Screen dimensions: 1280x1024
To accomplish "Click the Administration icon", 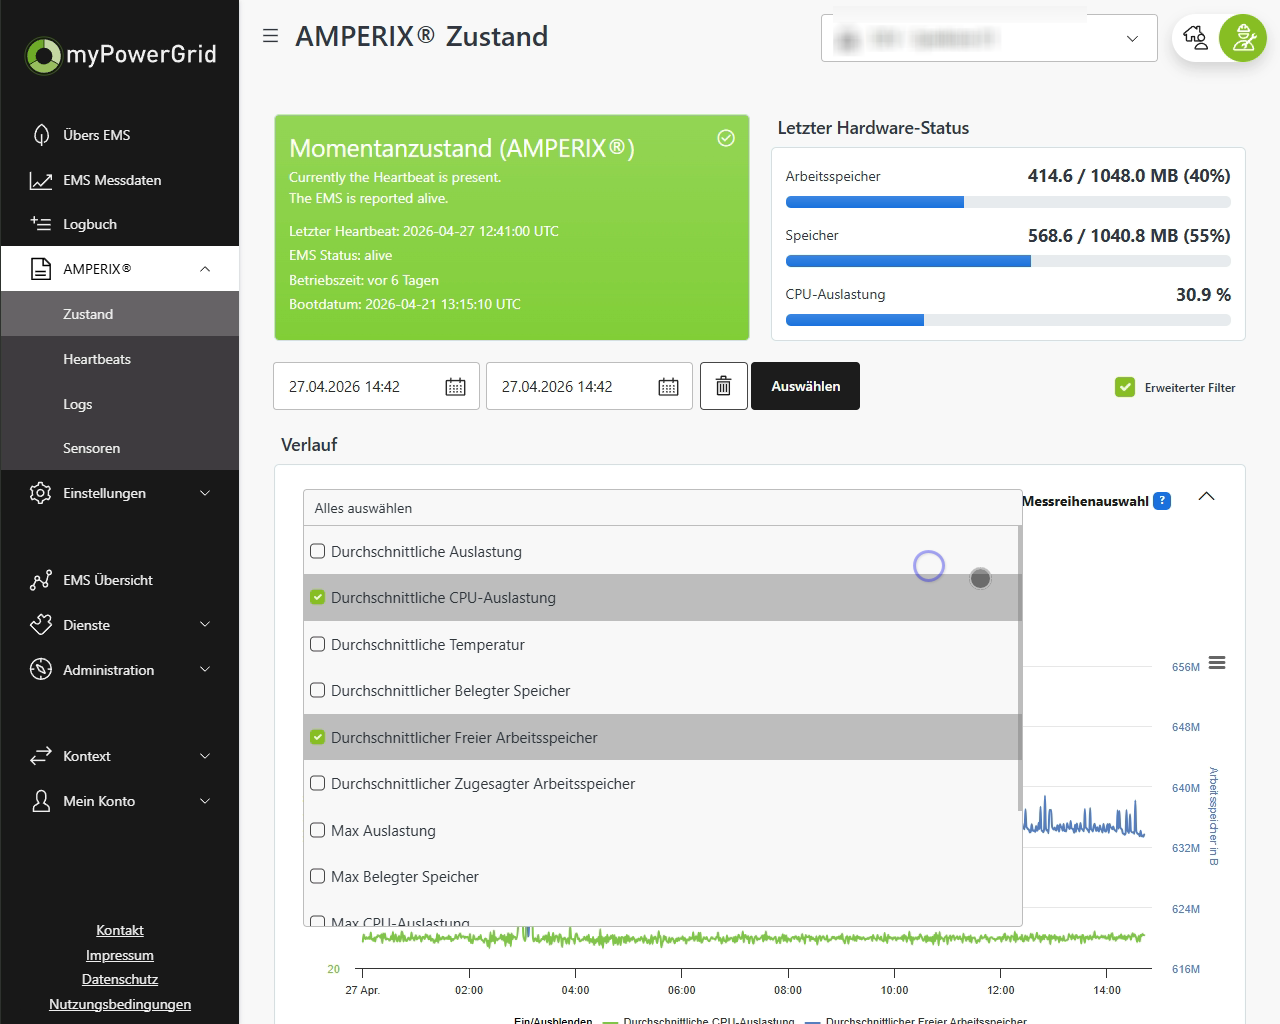I will tap(41, 670).
